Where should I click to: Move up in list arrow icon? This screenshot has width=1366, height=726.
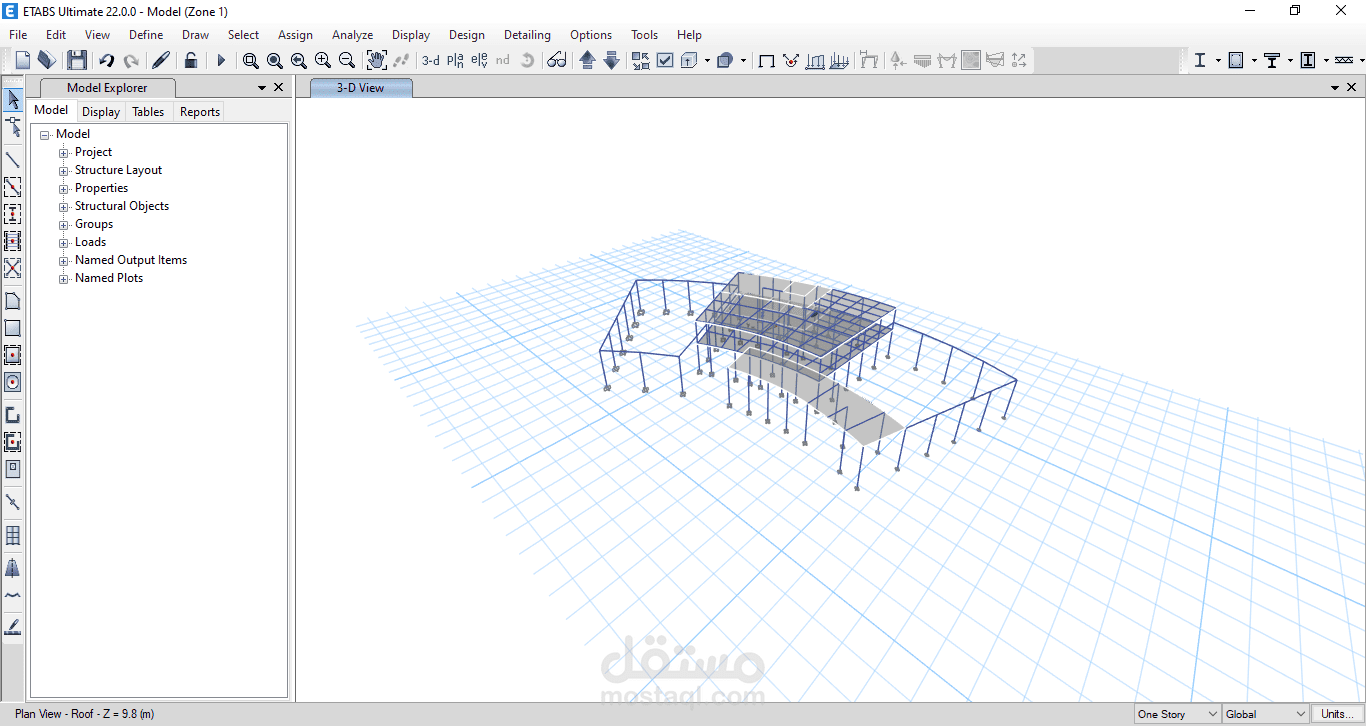pos(587,60)
